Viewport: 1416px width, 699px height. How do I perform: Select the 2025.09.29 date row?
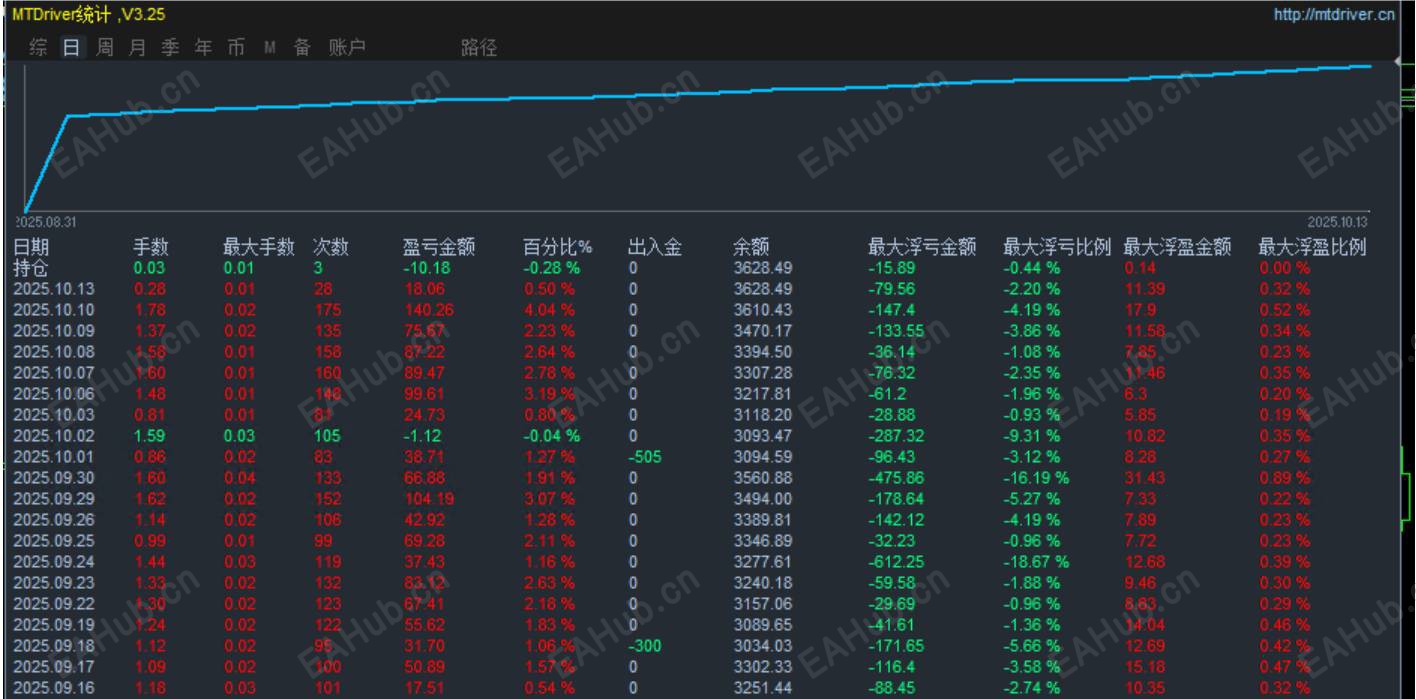52,499
